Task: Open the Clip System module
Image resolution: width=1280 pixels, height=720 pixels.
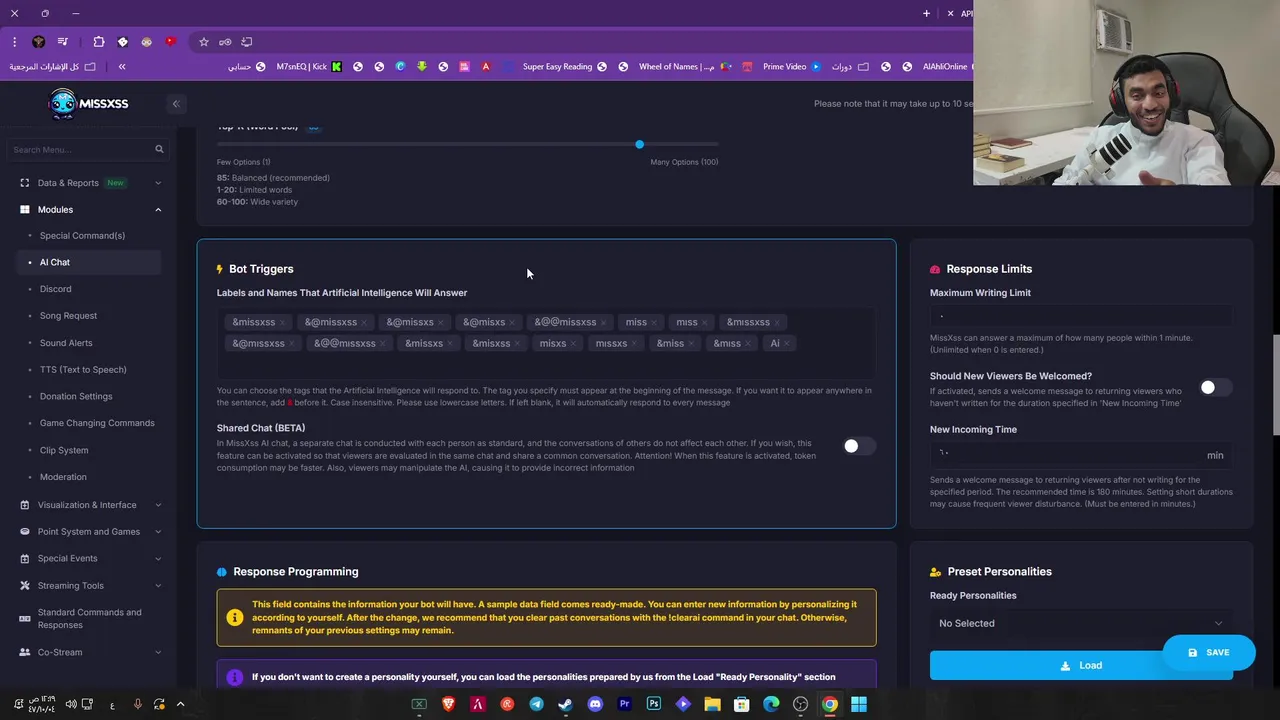Action: click(x=64, y=450)
